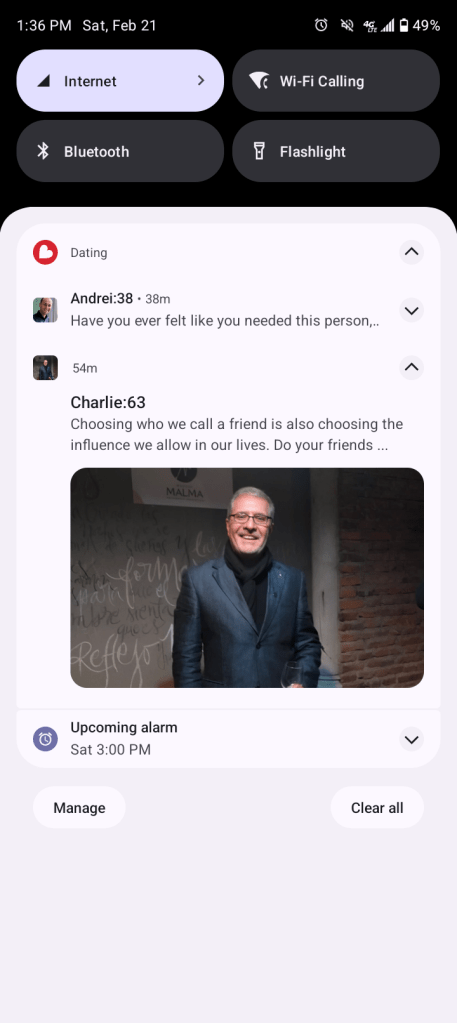This screenshot has width=457, height=1023.
Task: Open the Charlie:63 message notification
Action: [236, 423]
